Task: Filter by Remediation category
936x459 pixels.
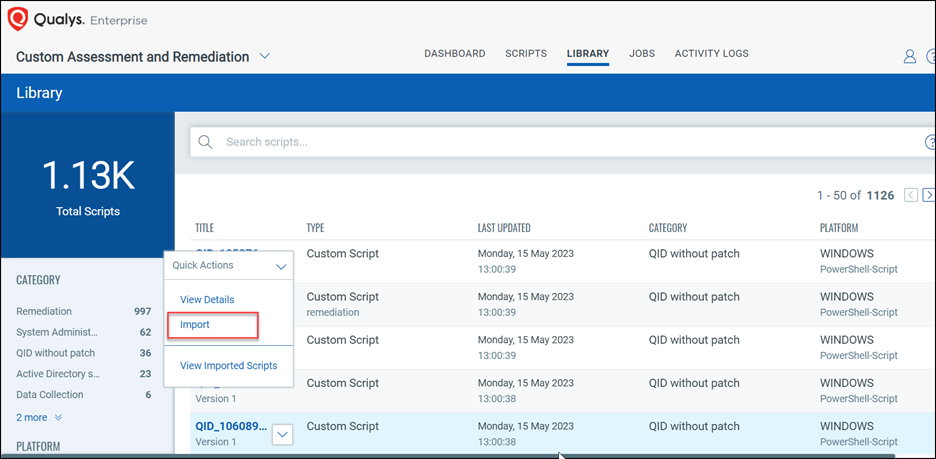Action: [x=44, y=311]
